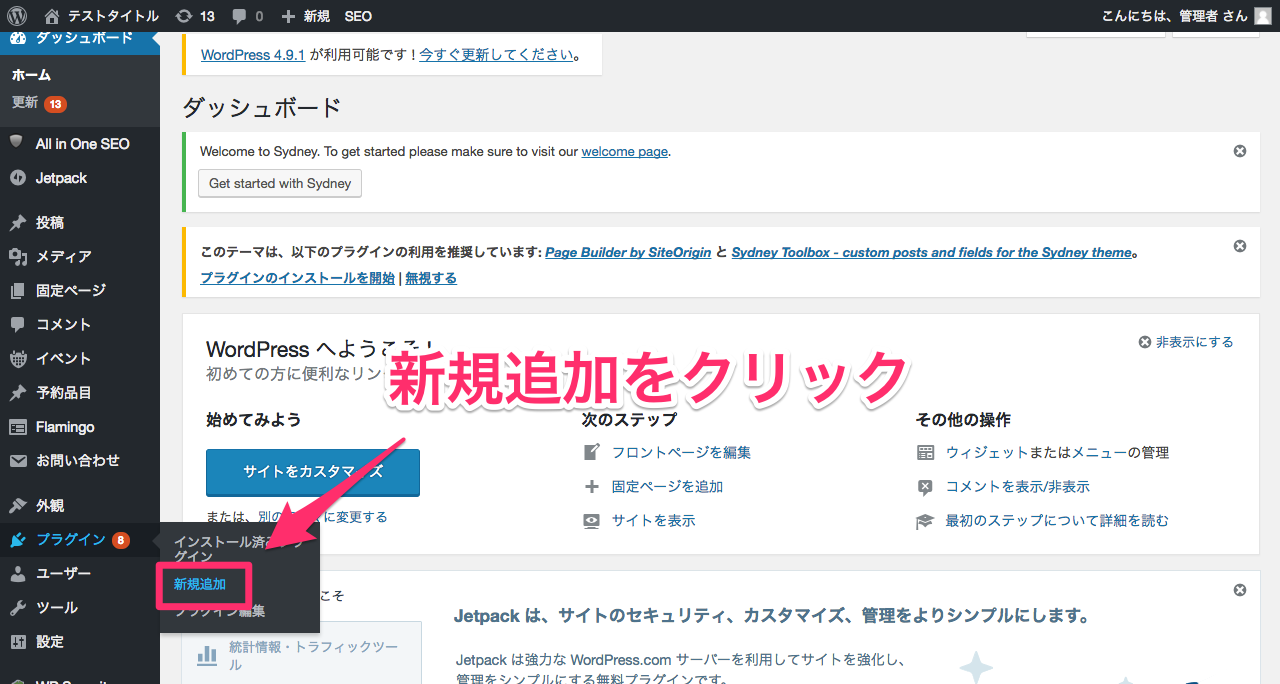The image size is (1280, 684).
Task: Click the WordPress 4.9.1 link
Action: [253, 54]
